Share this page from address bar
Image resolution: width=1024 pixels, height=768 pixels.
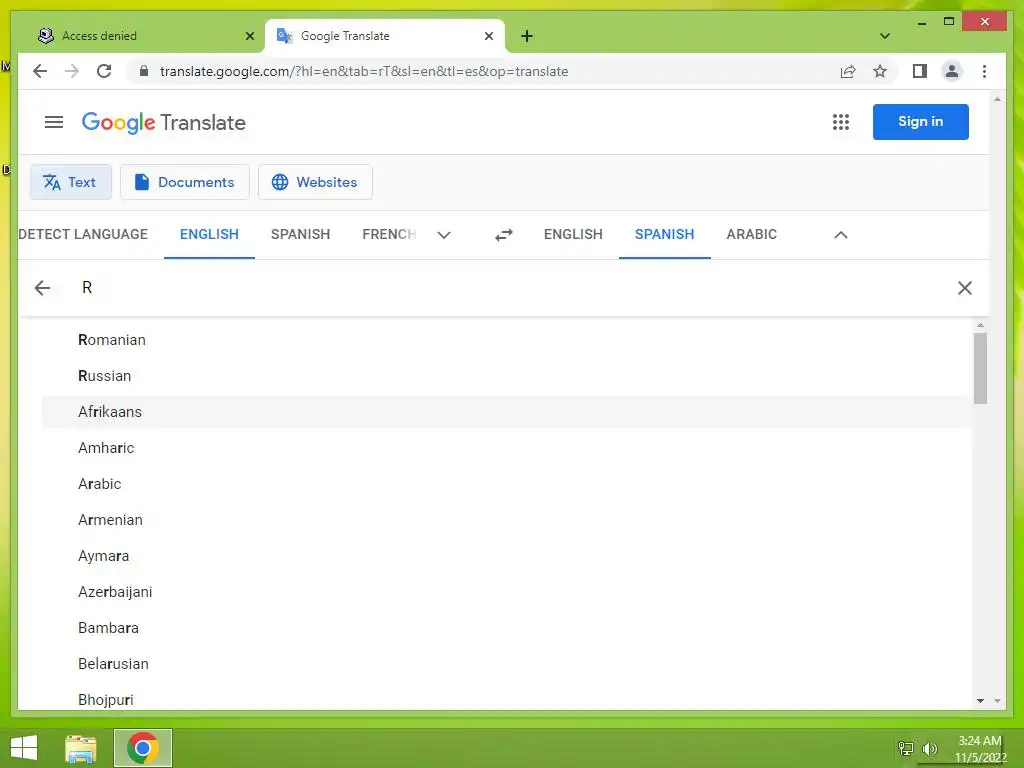(x=848, y=71)
